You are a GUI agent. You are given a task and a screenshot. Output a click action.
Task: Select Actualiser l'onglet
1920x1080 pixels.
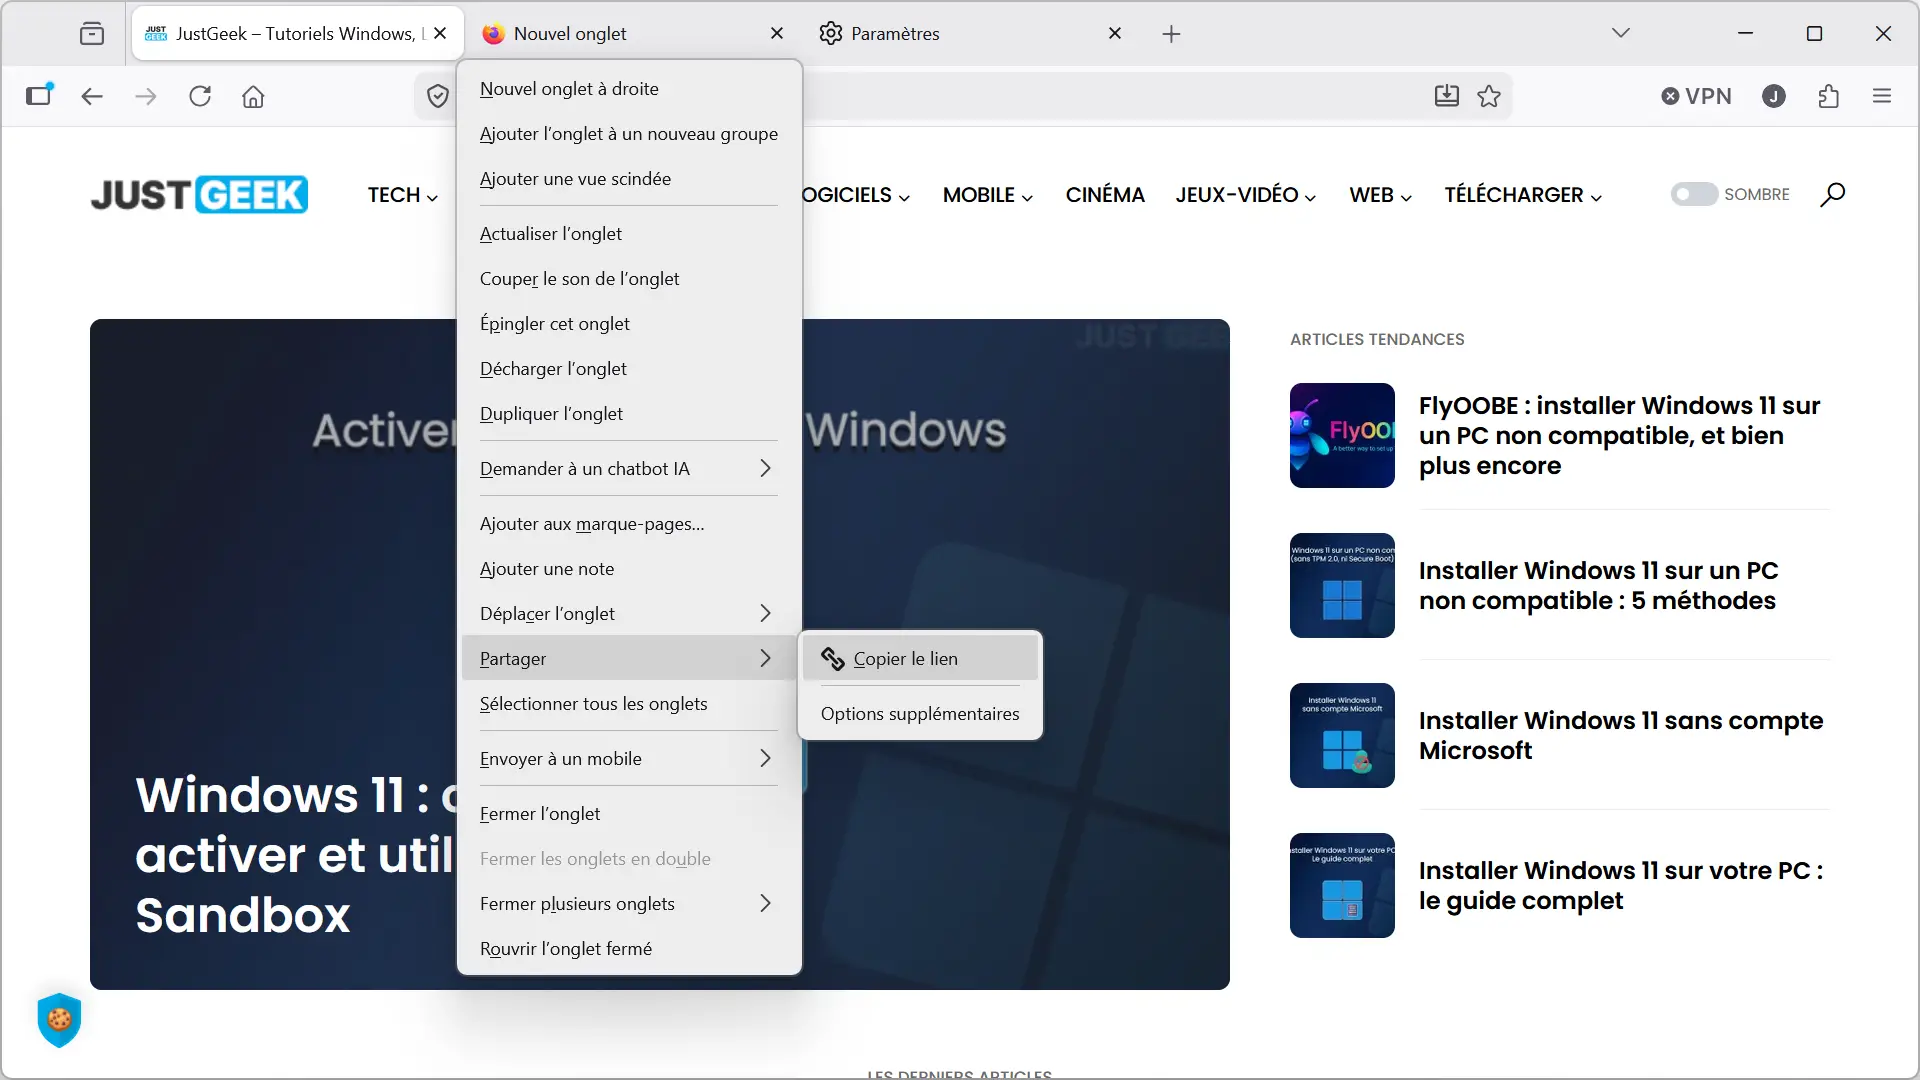point(629,233)
